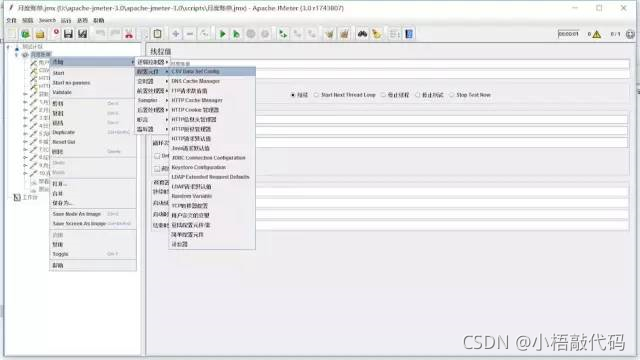This screenshot has width=640, height=360.
Task: Expand the 配置元件 submenu
Action: click(x=152, y=71)
